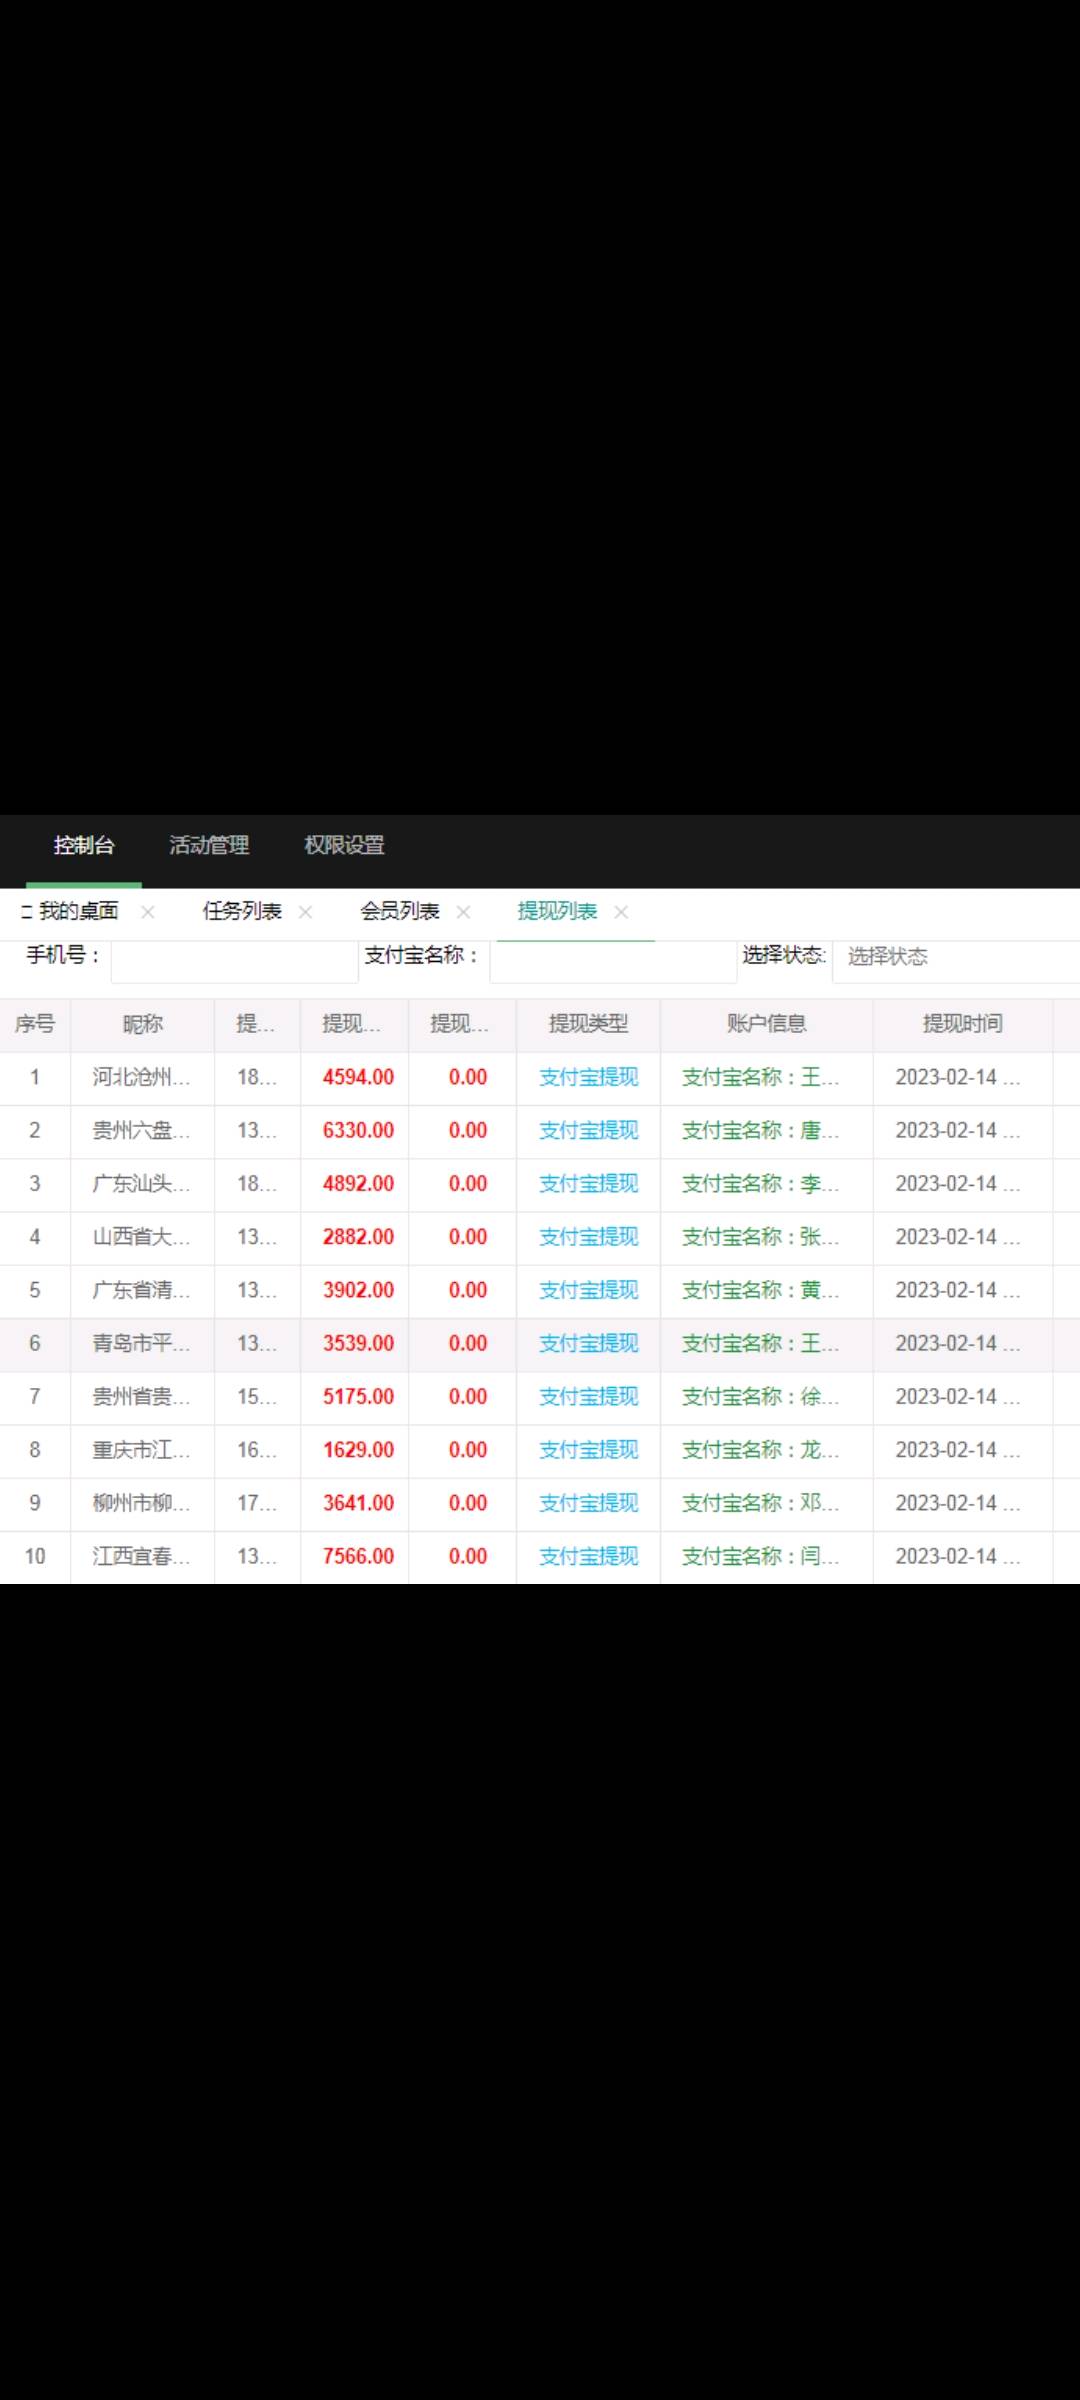
Task: Open 控制台 in the top navigation
Action: tap(84, 846)
